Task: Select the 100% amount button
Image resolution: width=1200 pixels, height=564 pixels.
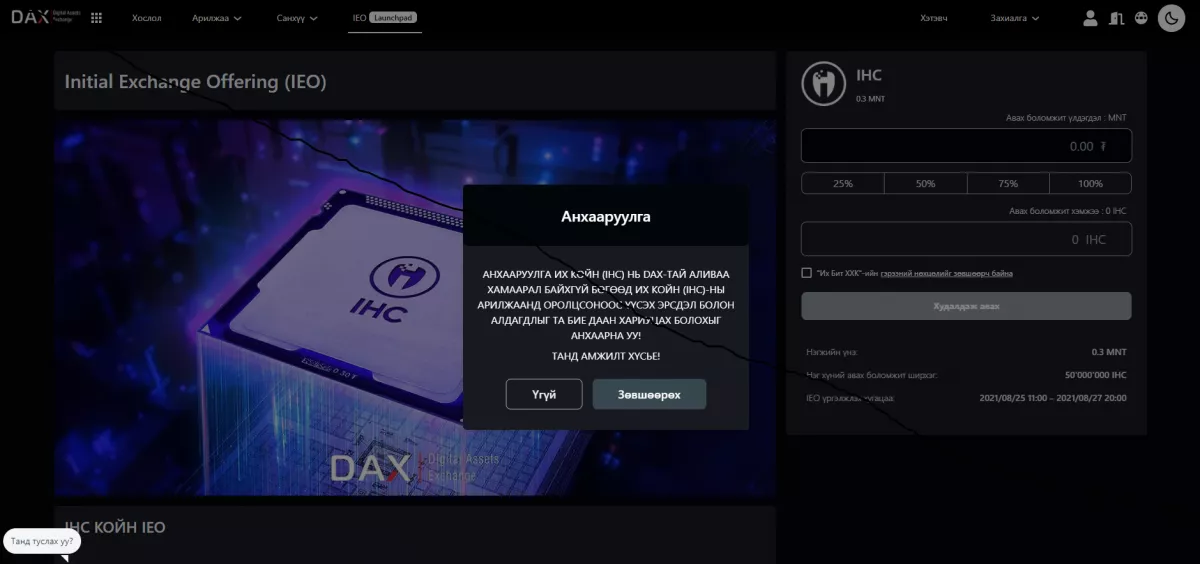Action: [1090, 183]
